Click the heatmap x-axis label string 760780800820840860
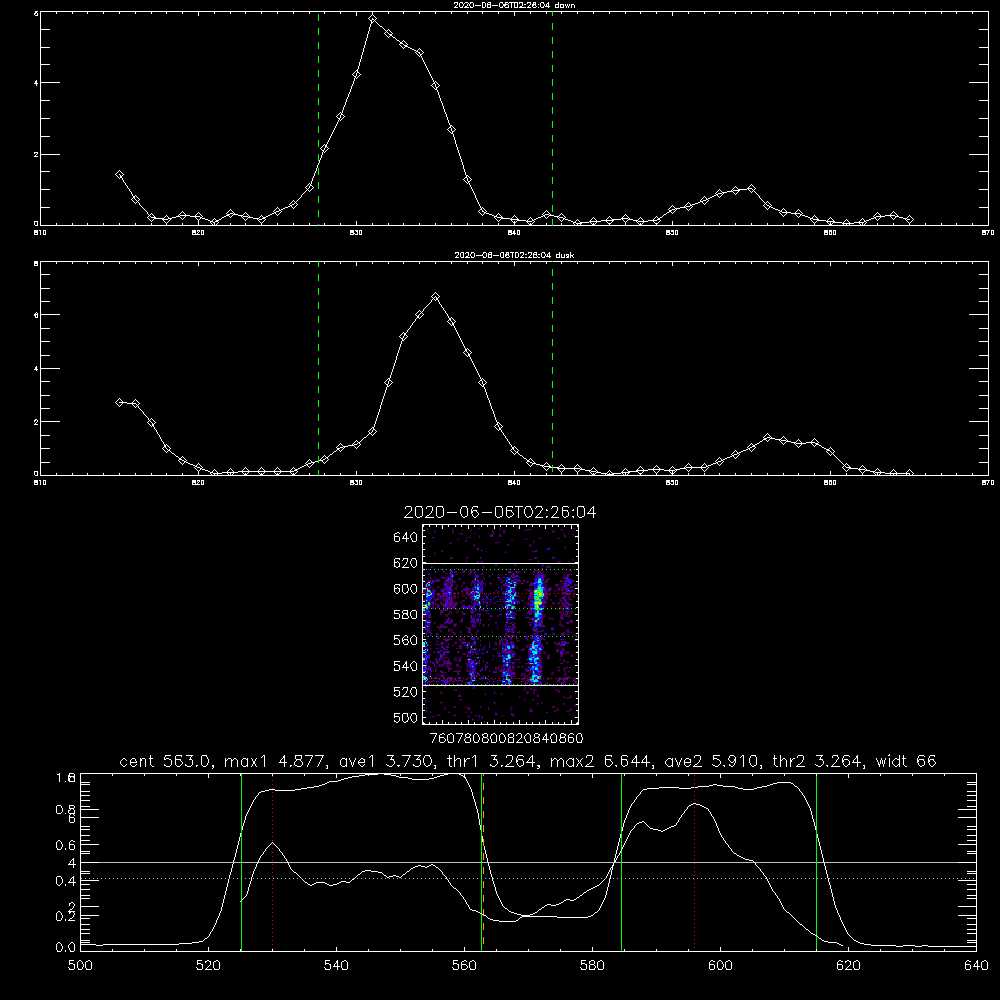This screenshot has height=1000, width=1000. point(507,738)
